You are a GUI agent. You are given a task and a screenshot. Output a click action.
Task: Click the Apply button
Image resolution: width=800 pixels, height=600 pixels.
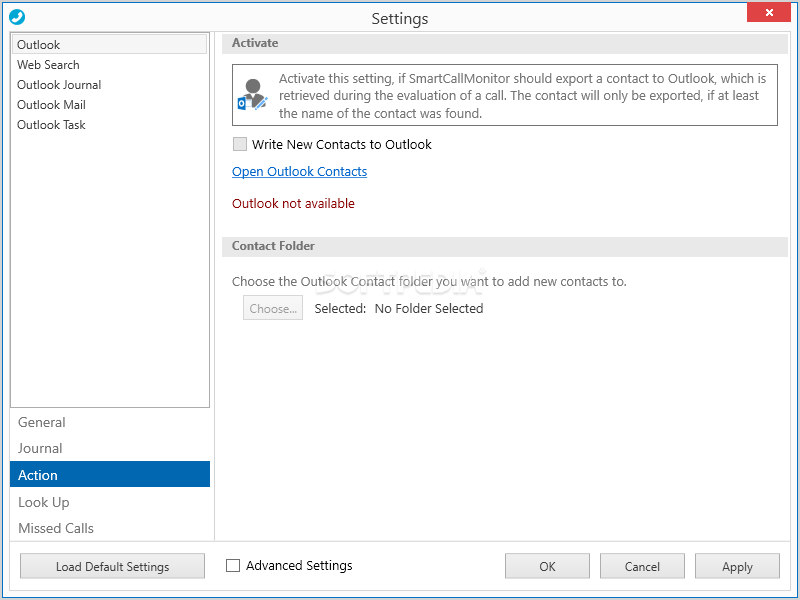pos(737,566)
